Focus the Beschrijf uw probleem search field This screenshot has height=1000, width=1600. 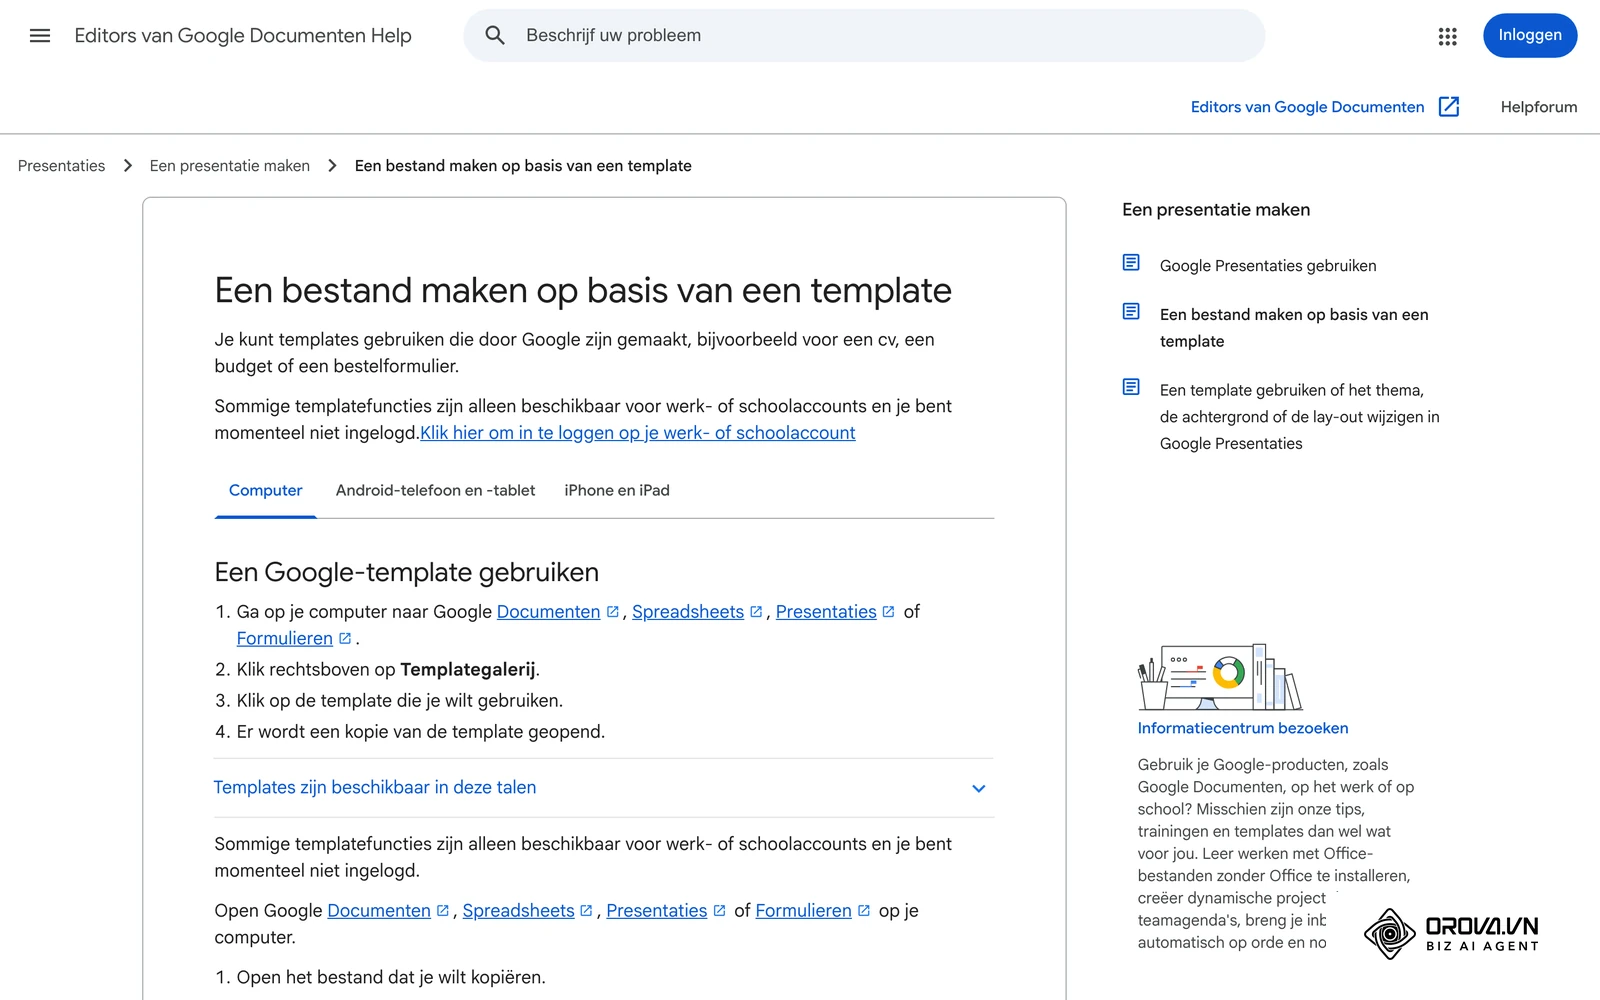tap(864, 36)
